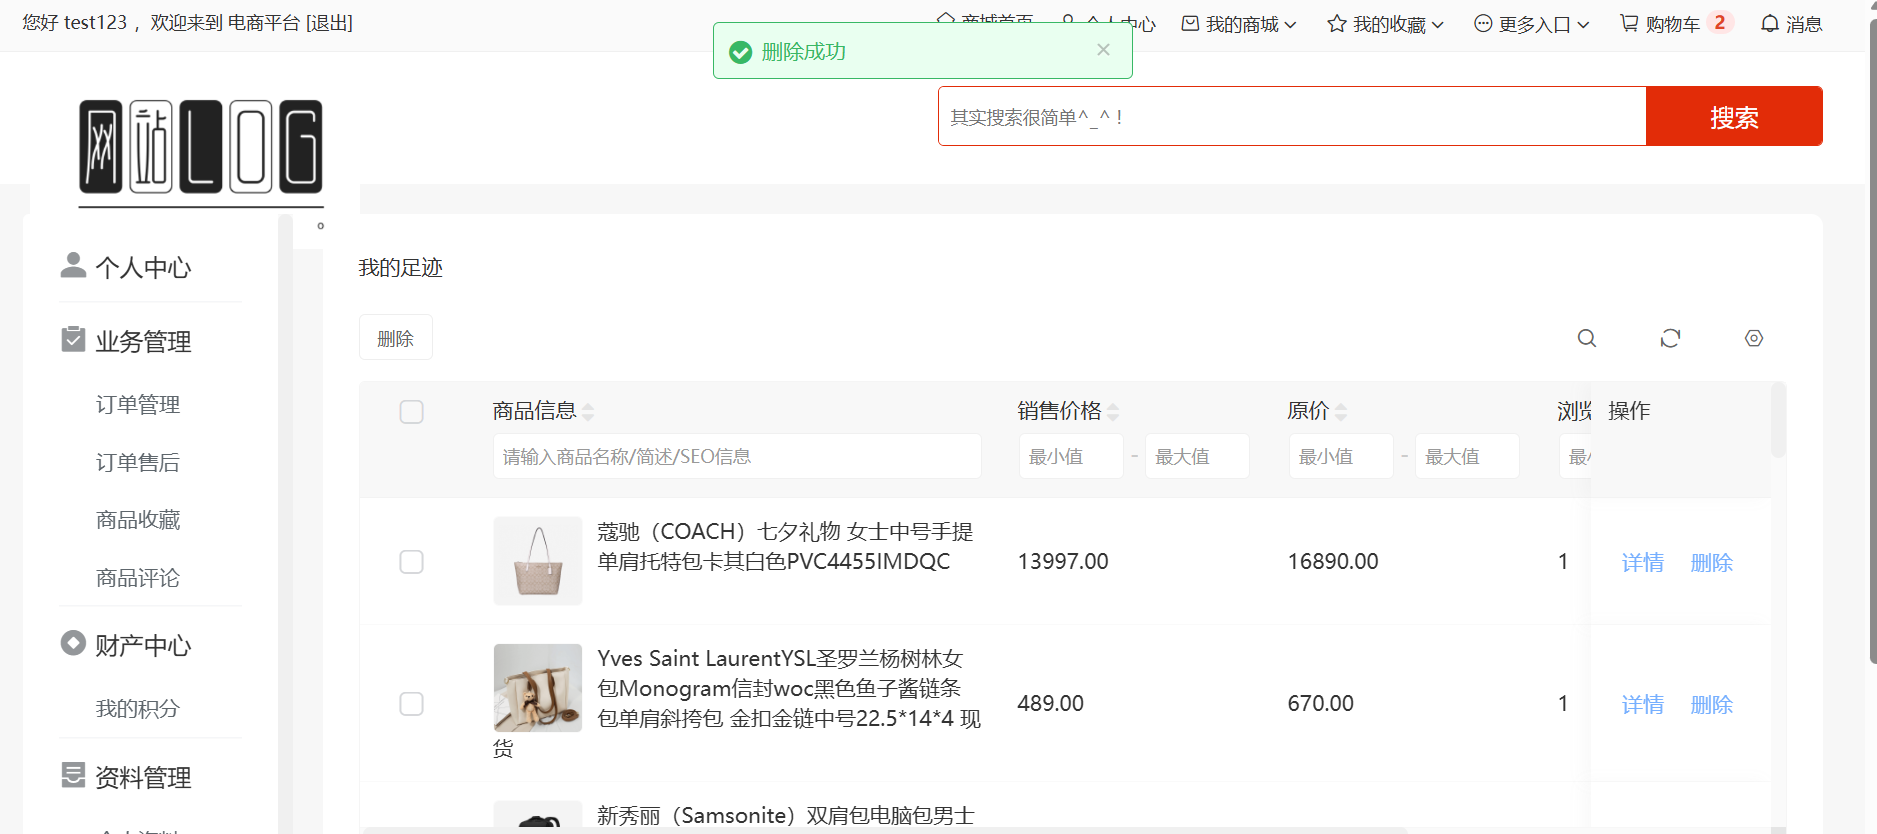Click the Samsonite product title text
The width and height of the screenshot is (1877, 834).
(x=786, y=816)
